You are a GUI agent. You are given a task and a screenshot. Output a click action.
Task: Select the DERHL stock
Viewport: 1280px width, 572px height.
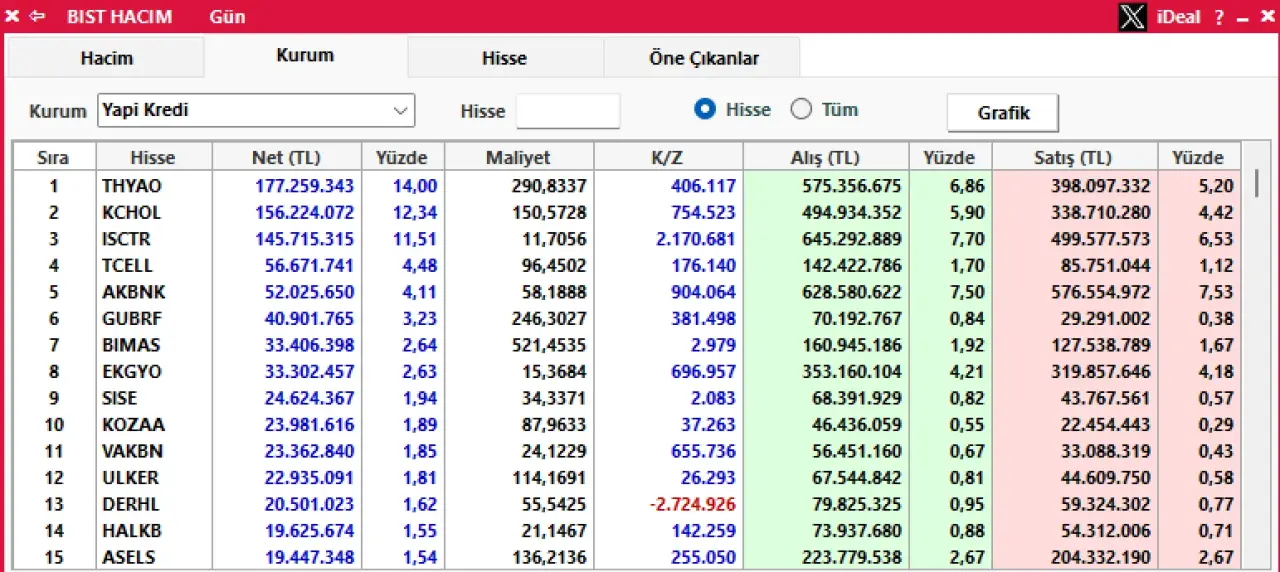point(130,504)
